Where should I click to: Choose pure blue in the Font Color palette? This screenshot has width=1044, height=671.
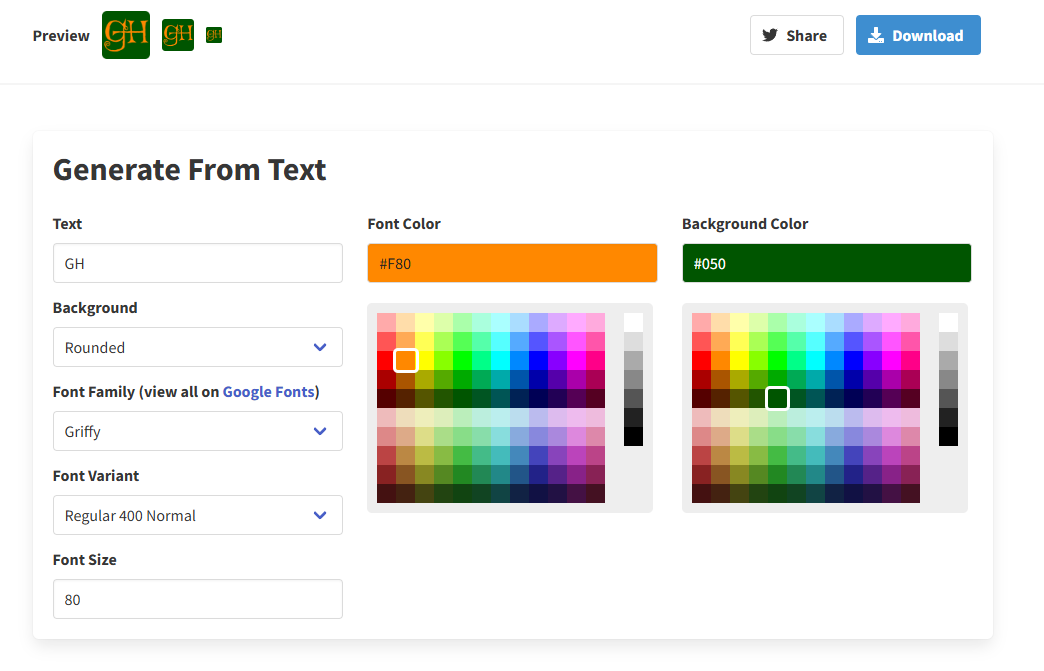click(538, 360)
